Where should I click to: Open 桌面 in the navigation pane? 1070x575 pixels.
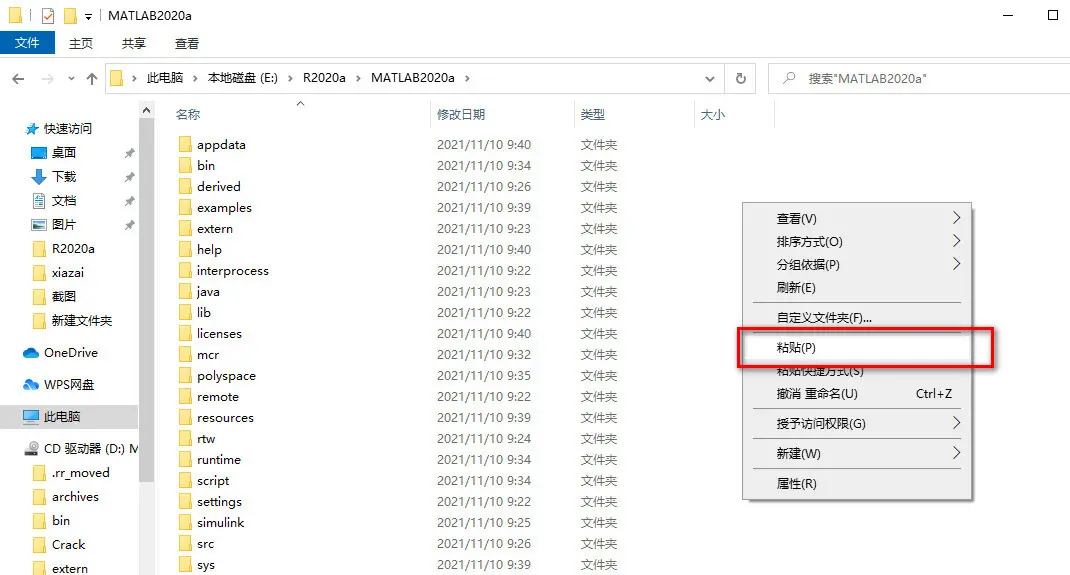63,153
